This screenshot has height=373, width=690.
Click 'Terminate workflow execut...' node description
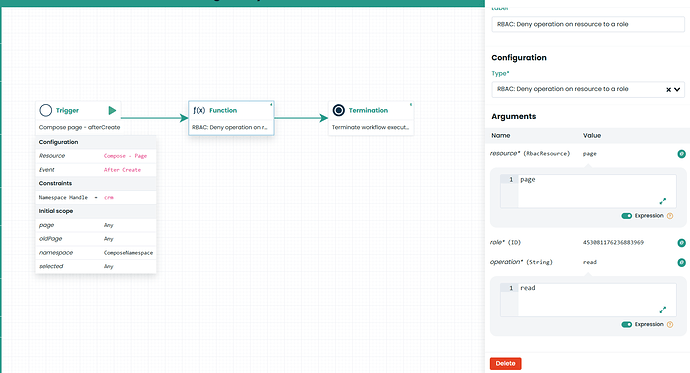[370, 128]
